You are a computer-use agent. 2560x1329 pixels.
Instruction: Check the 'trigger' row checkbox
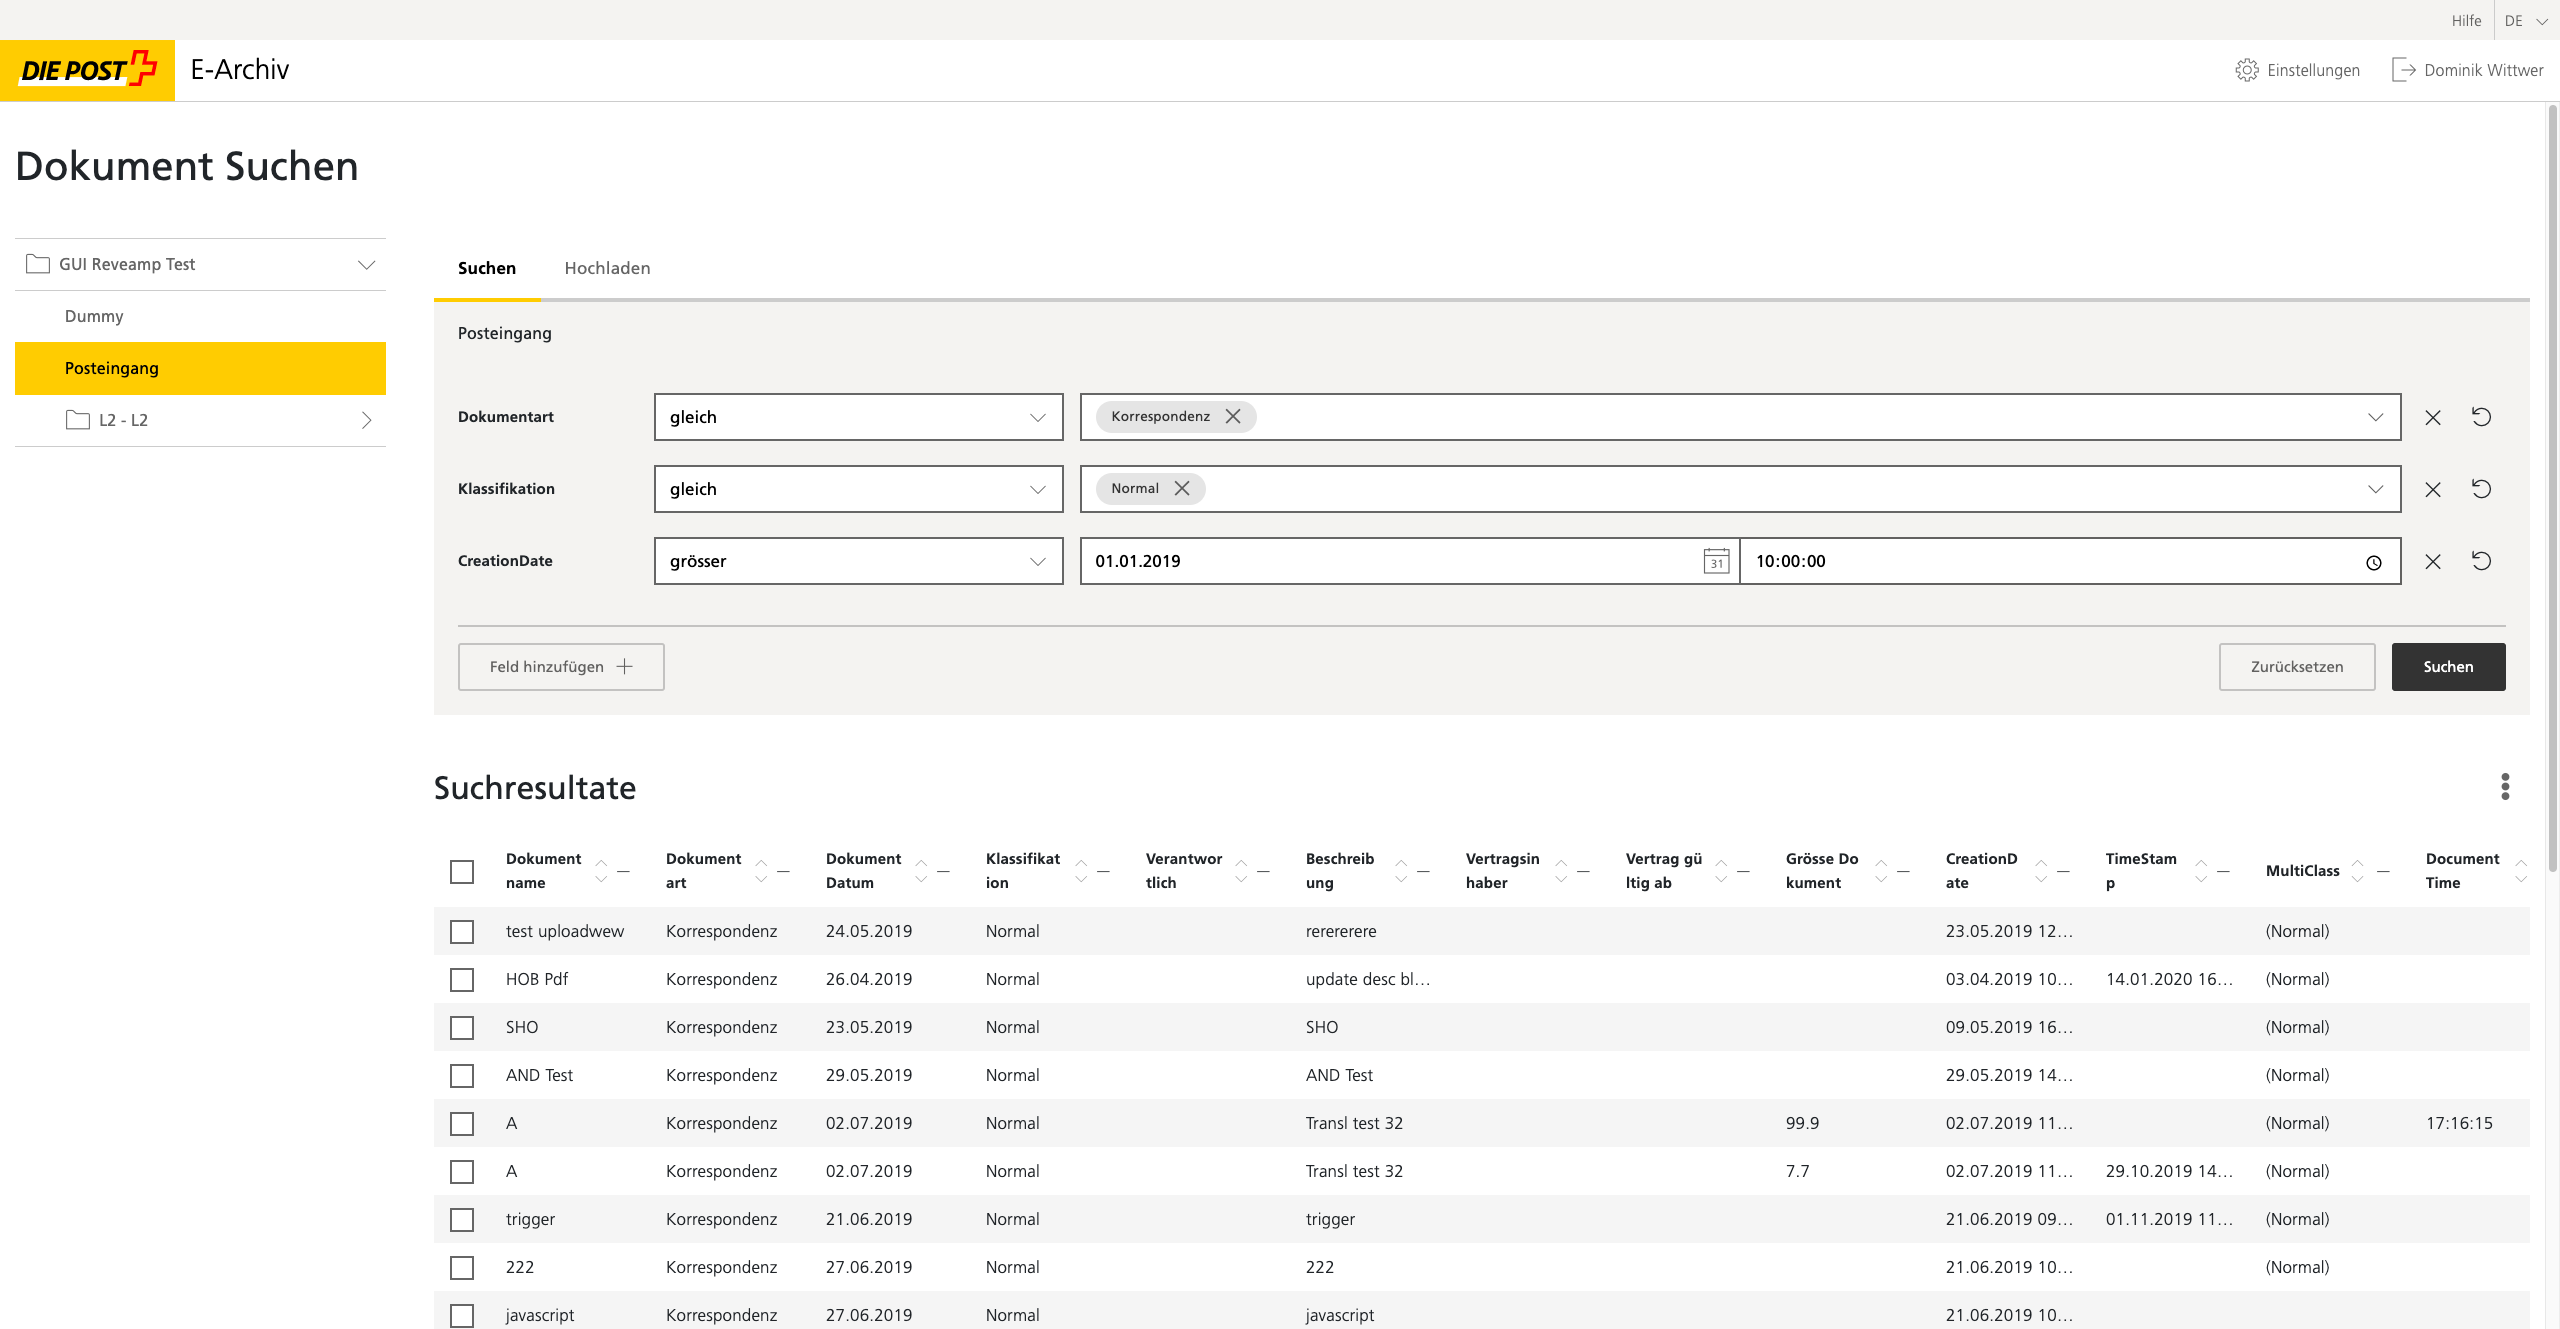pyautogui.click(x=462, y=1219)
